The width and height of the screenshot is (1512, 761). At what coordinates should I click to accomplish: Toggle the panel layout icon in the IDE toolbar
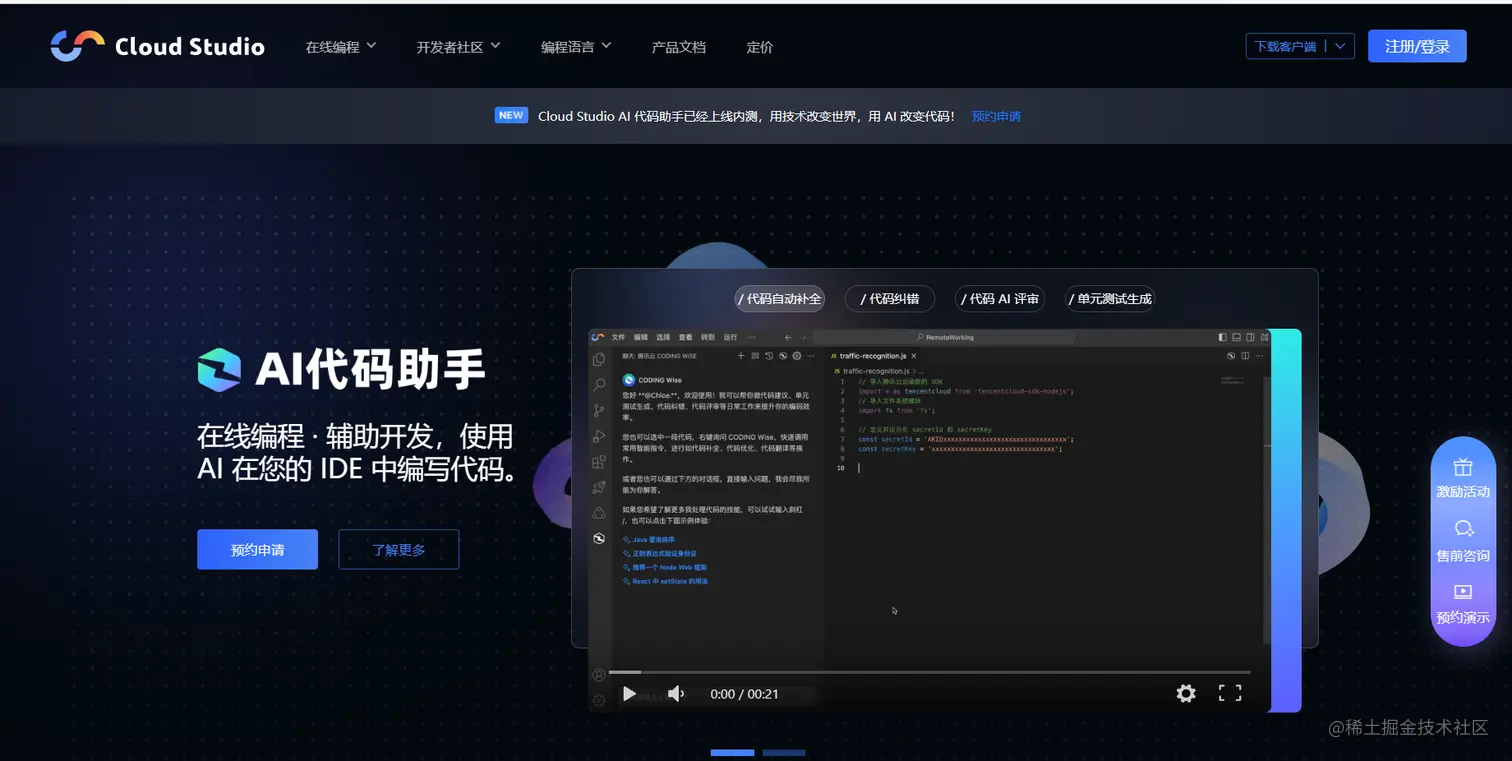coord(1237,337)
